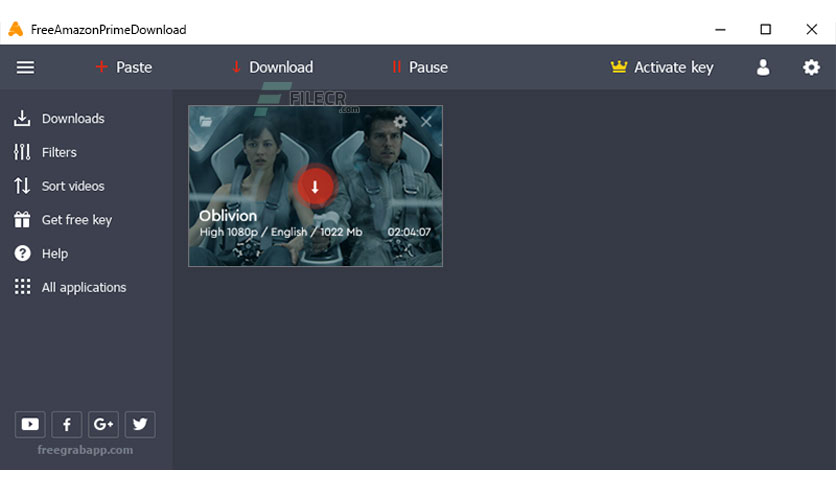Viewport: 836px width, 484px height.
Task: Visit the freegrabapp.com link
Action: click(x=85, y=450)
